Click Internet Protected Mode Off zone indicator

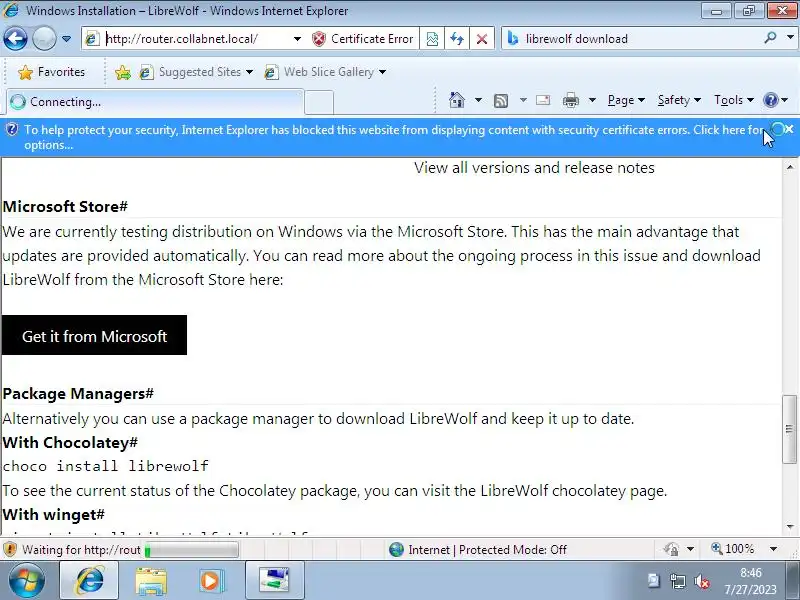478,549
